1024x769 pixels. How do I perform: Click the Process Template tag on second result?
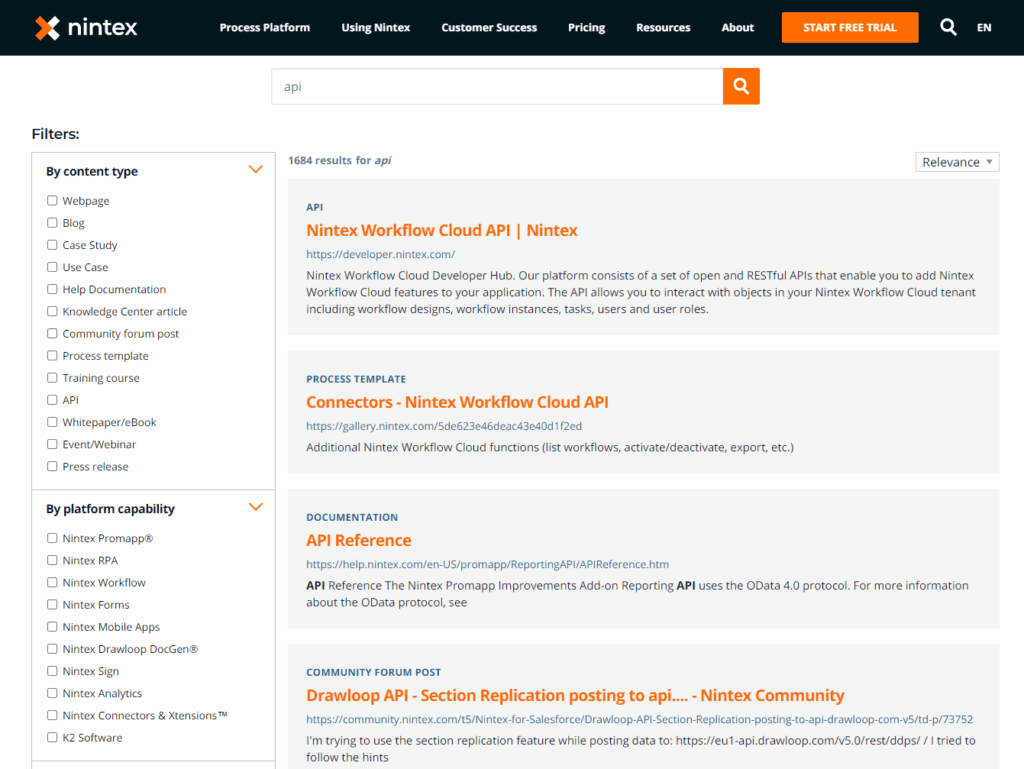[355, 379]
